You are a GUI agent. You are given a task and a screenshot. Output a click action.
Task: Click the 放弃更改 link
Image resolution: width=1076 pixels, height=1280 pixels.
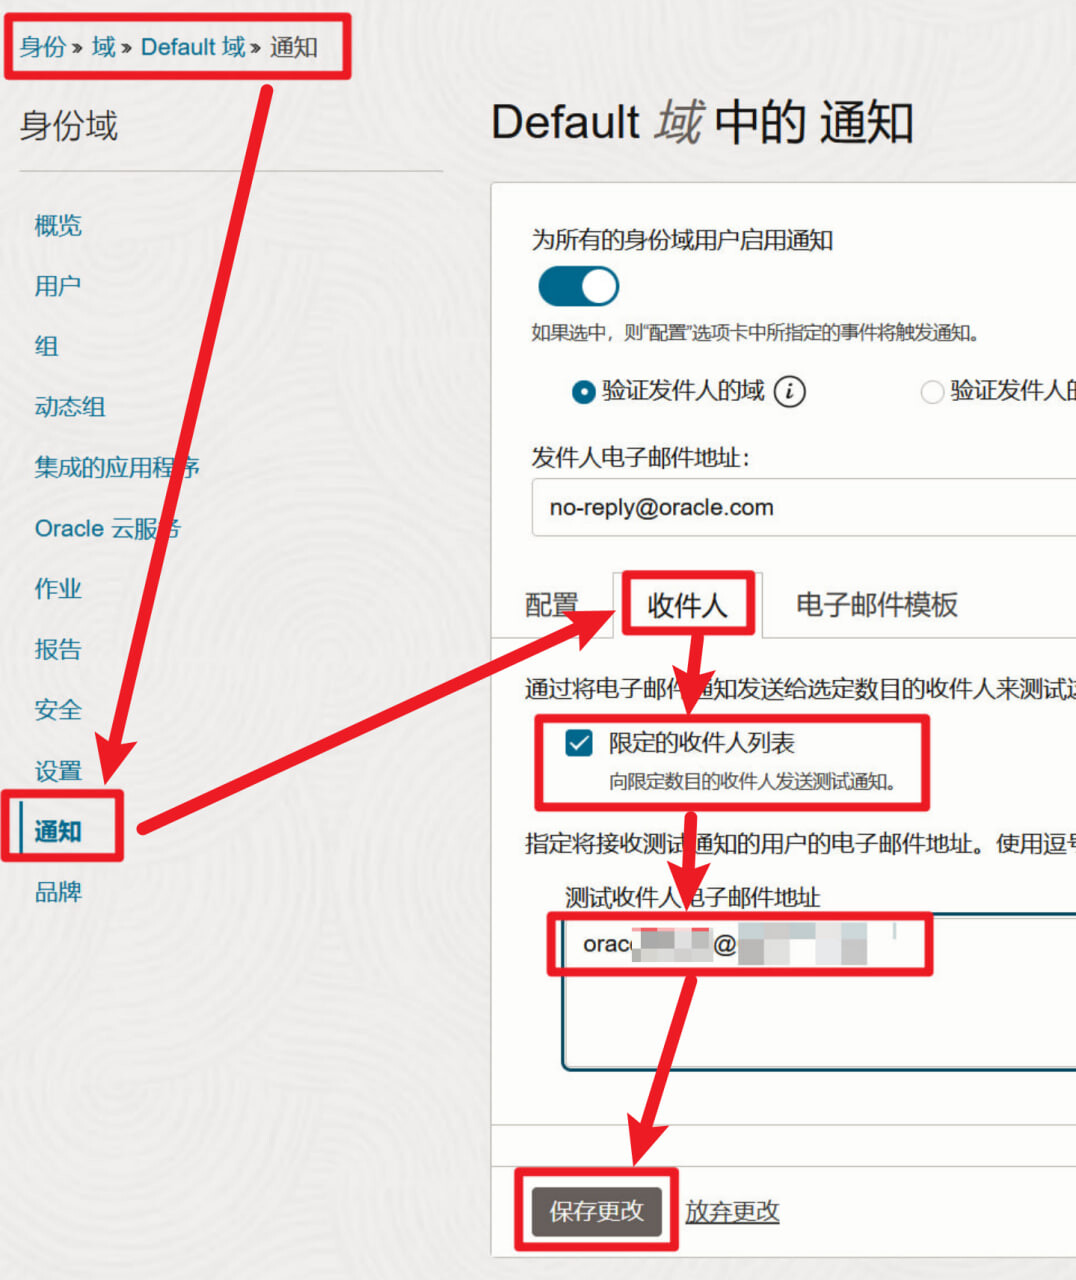pyautogui.click(x=732, y=1211)
